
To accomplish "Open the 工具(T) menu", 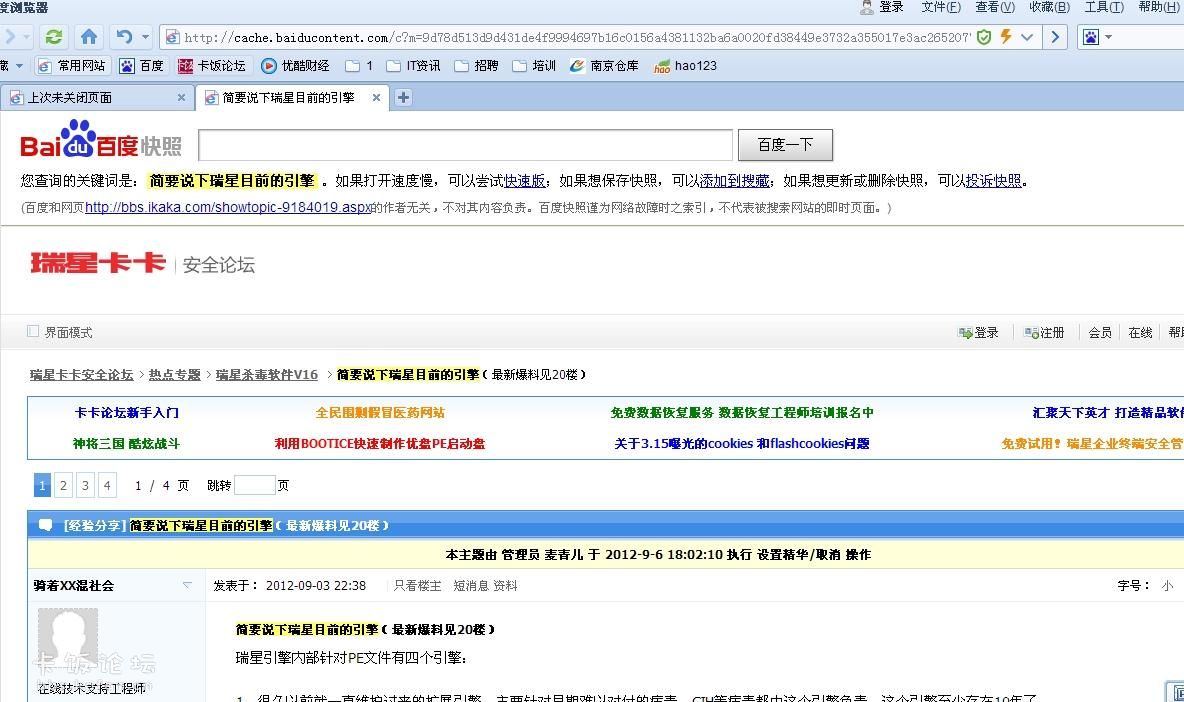I will click(x=1104, y=7).
